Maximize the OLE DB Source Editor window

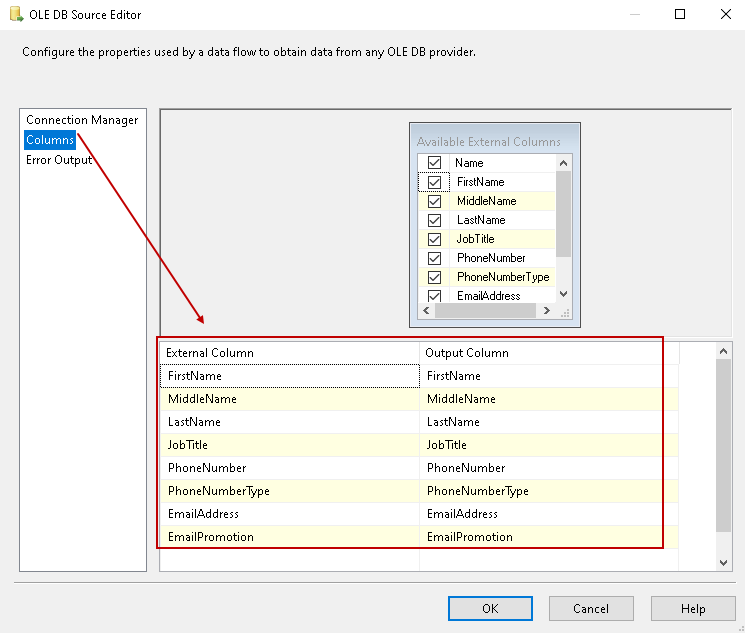coord(680,14)
